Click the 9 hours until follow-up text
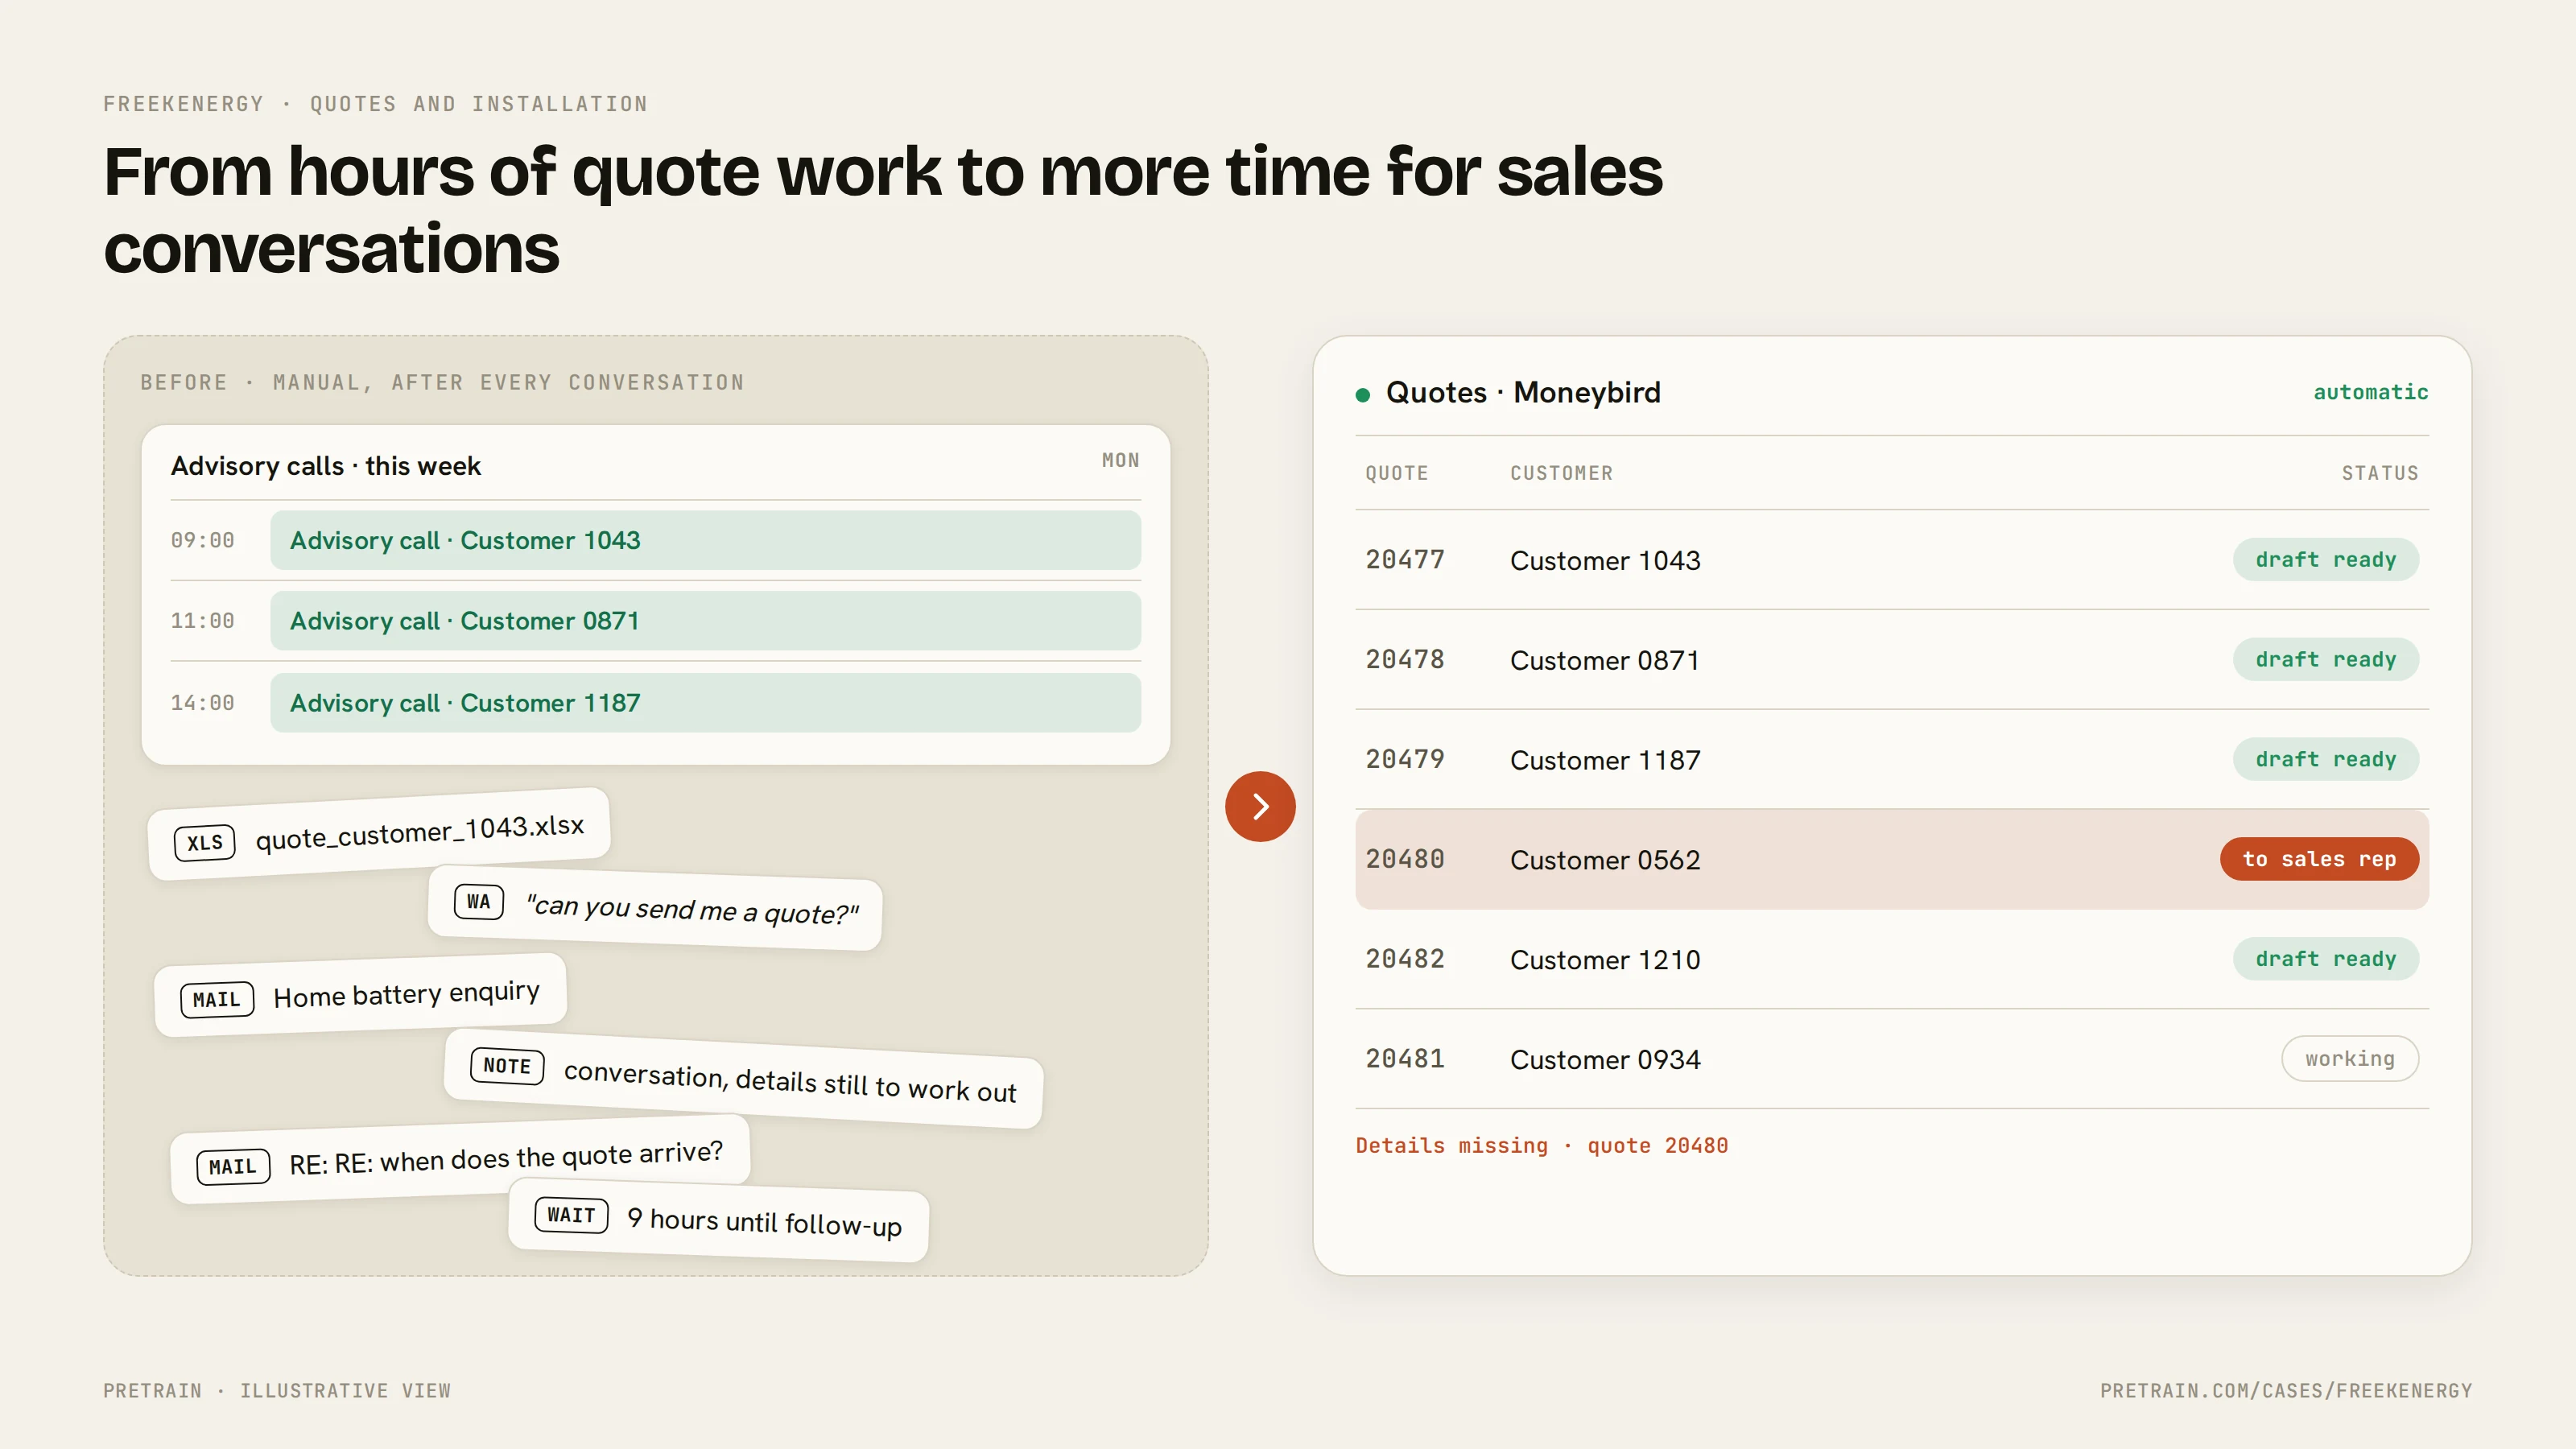 [x=764, y=1222]
